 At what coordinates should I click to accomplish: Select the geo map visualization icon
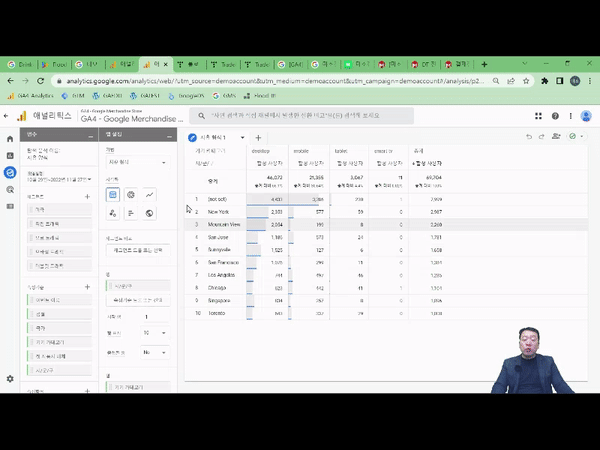pos(150,213)
